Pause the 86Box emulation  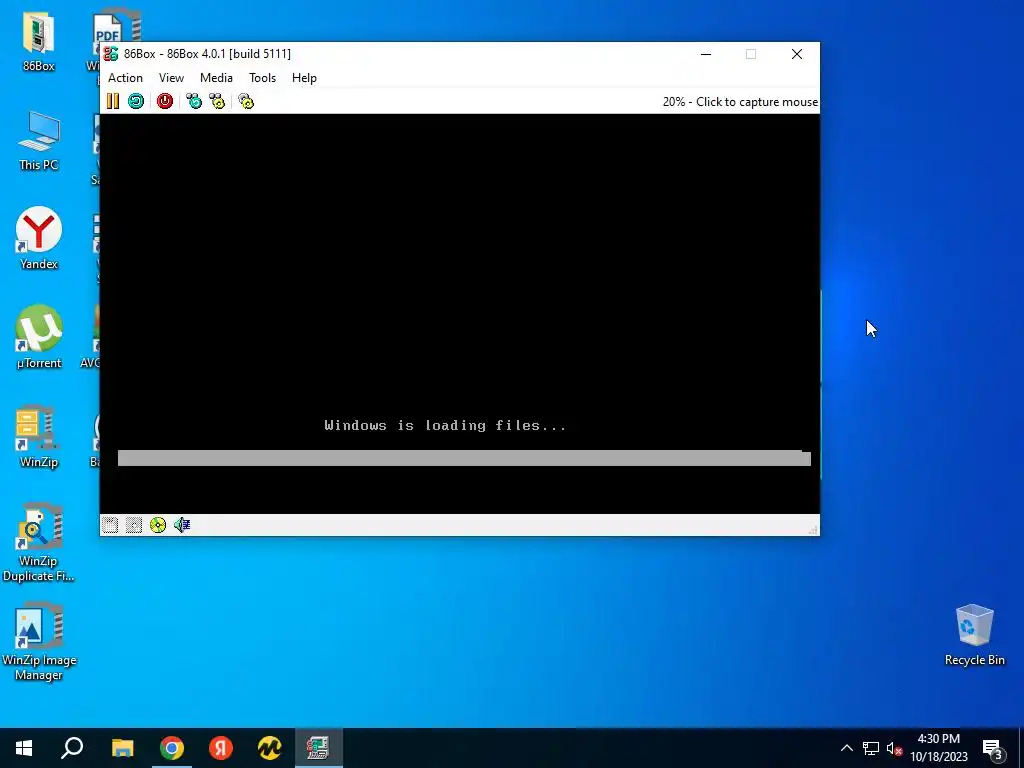coord(113,101)
